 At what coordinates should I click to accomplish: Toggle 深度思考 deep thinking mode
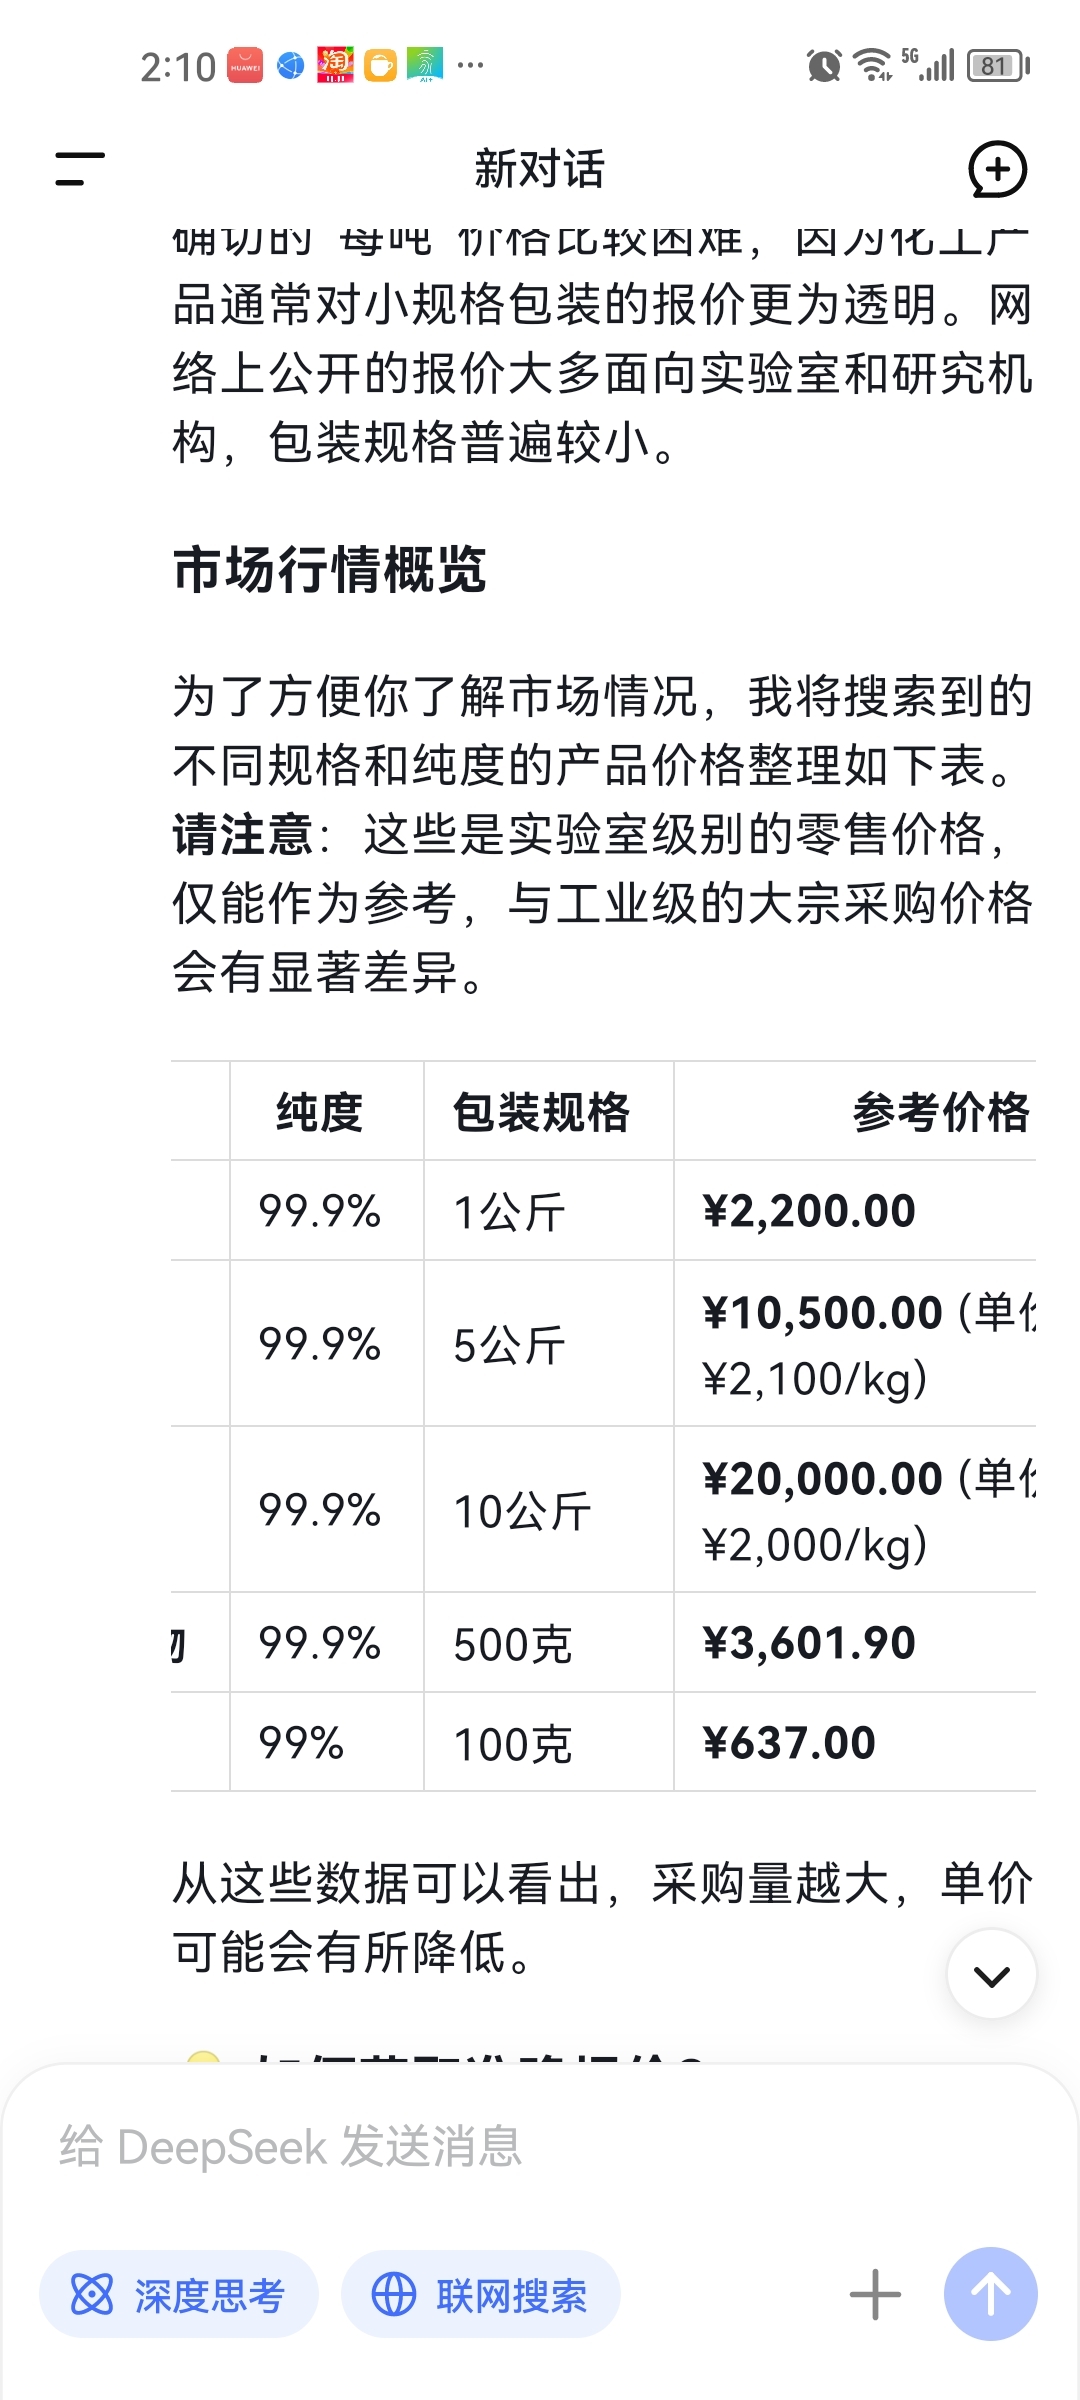(179, 2295)
